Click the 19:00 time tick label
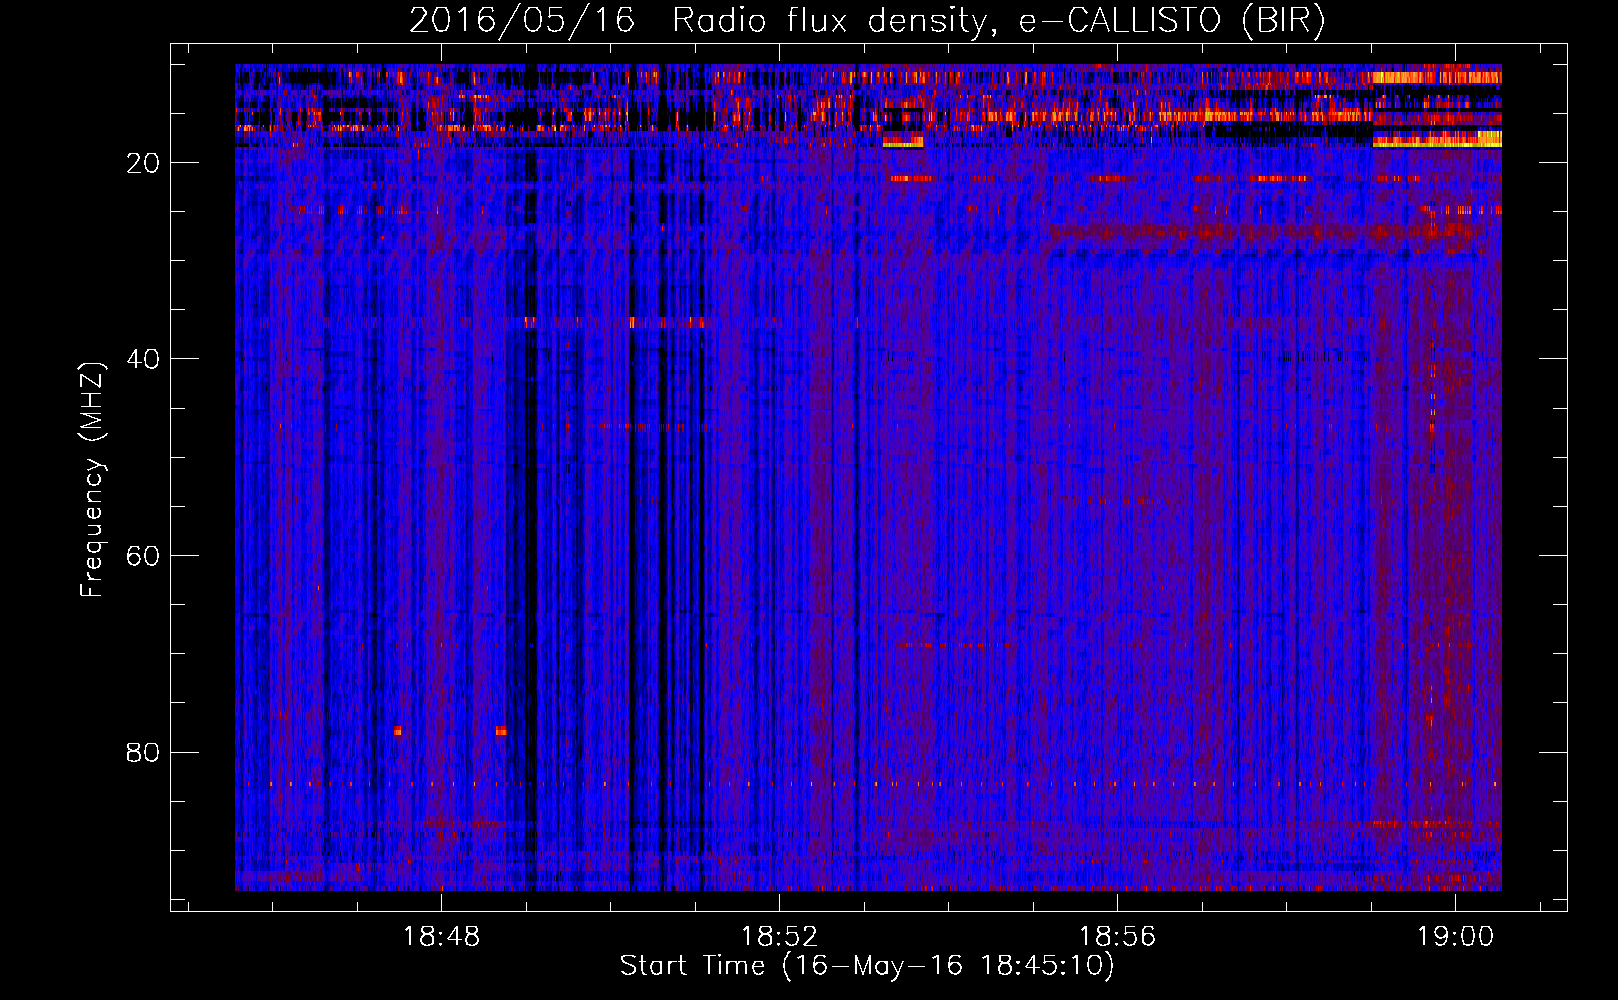The height and width of the screenshot is (1000, 1618). [1455, 936]
